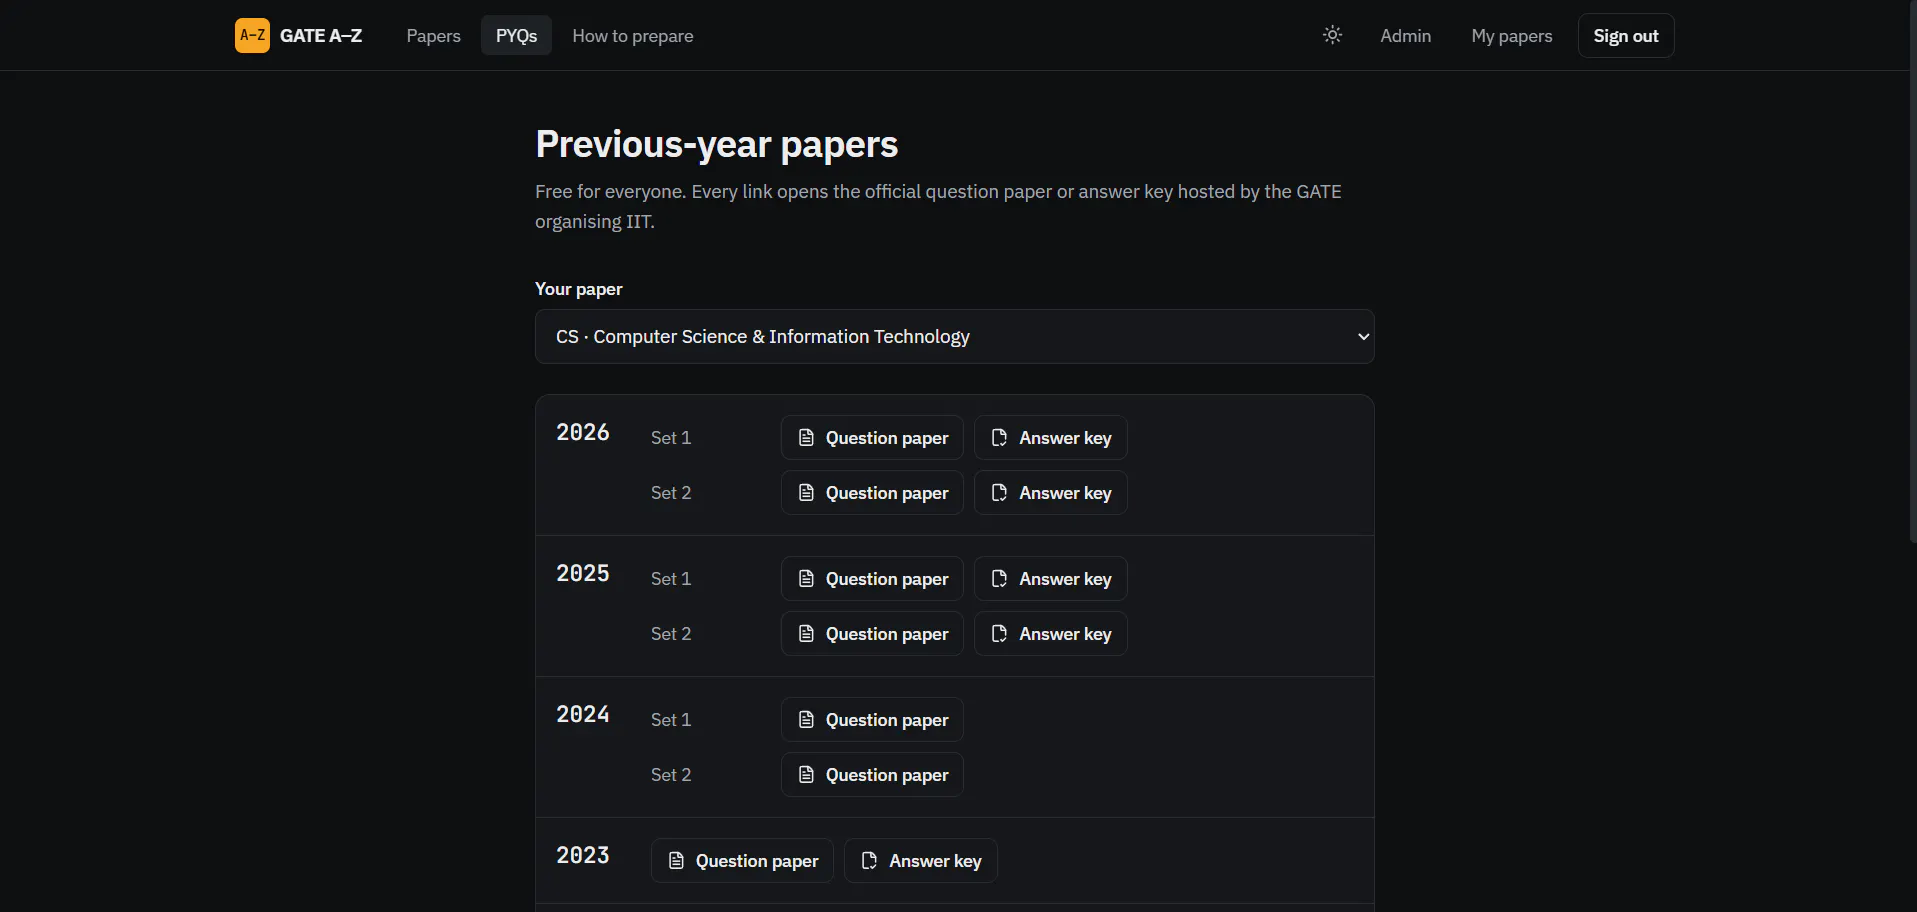Click the orange A–Z logo icon

coord(252,35)
